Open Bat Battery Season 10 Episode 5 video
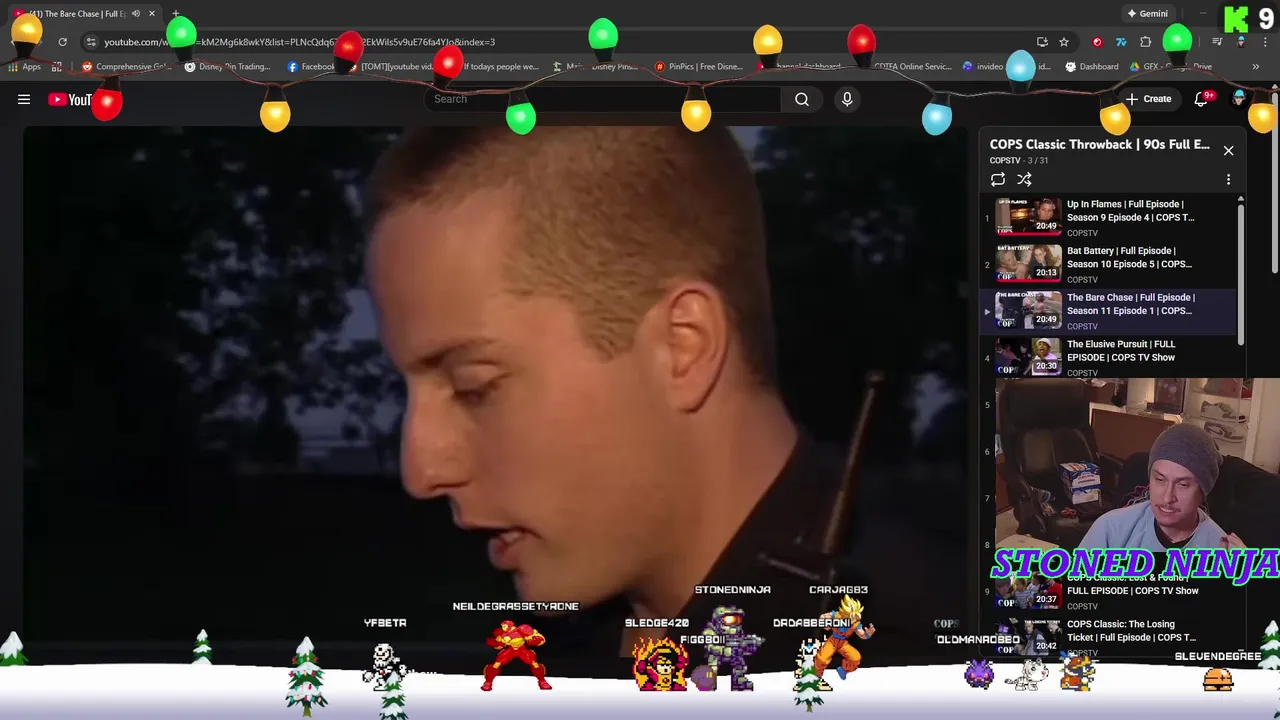 tap(1129, 258)
